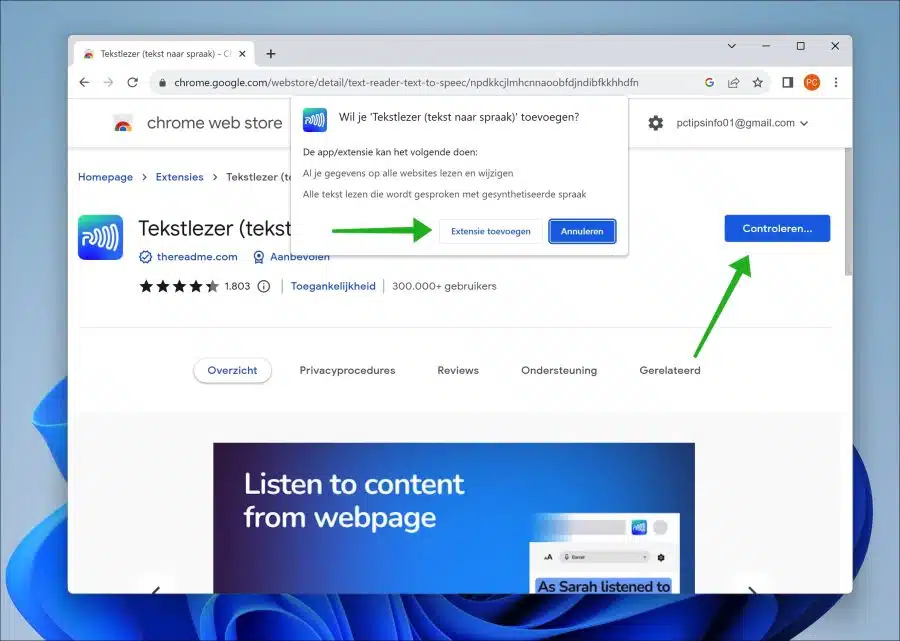Click the Tekstlezer icon in the dialog
The width and height of the screenshot is (900, 641).
pyautogui.click(x=315, y=120)
